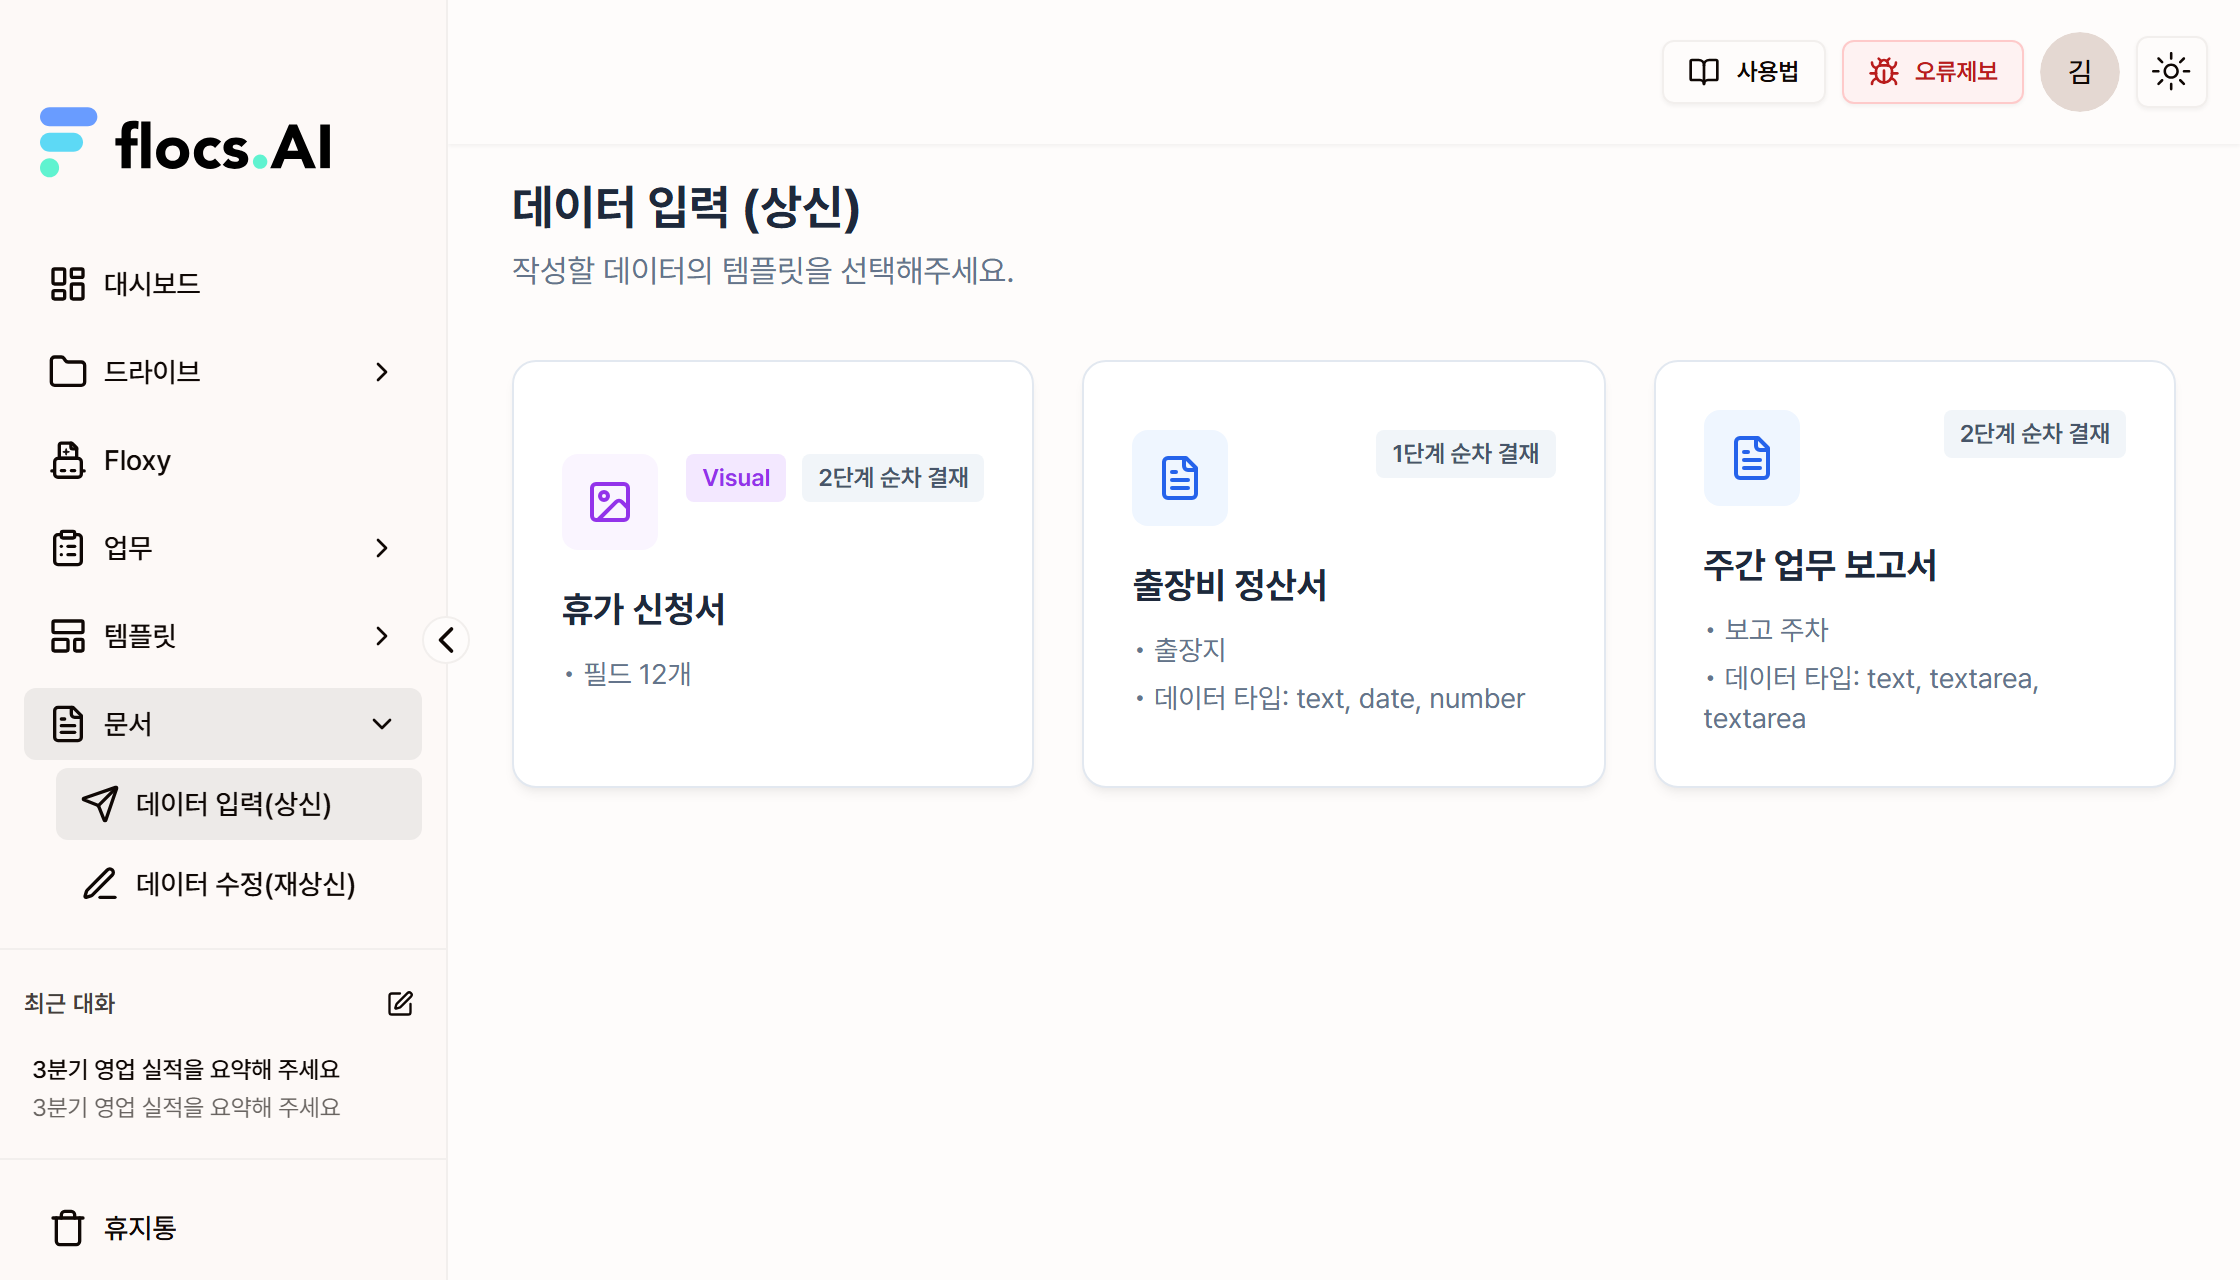Screen dimensions: 2240x1280
Task: Click the pencil icon beside 데이터 수정
Action: 100,884
